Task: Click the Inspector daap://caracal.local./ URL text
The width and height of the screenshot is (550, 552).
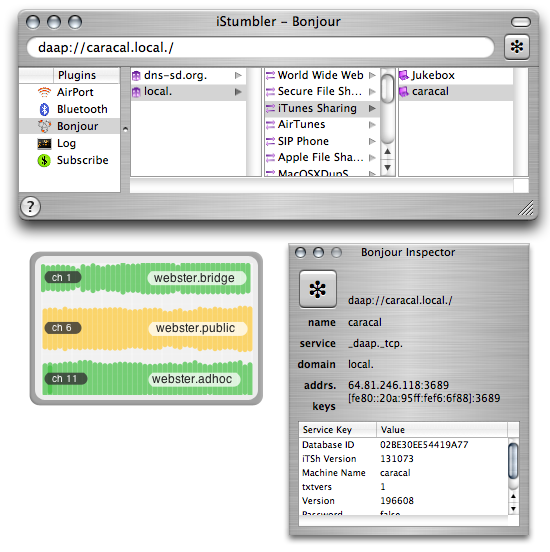Action: coord(400,301)
